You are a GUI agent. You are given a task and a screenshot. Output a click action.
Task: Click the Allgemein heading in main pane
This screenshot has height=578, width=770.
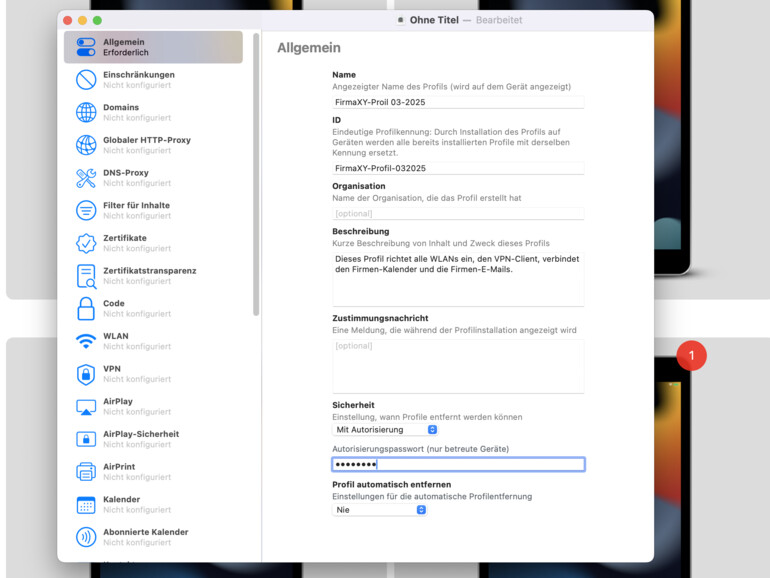click(309, 48)
